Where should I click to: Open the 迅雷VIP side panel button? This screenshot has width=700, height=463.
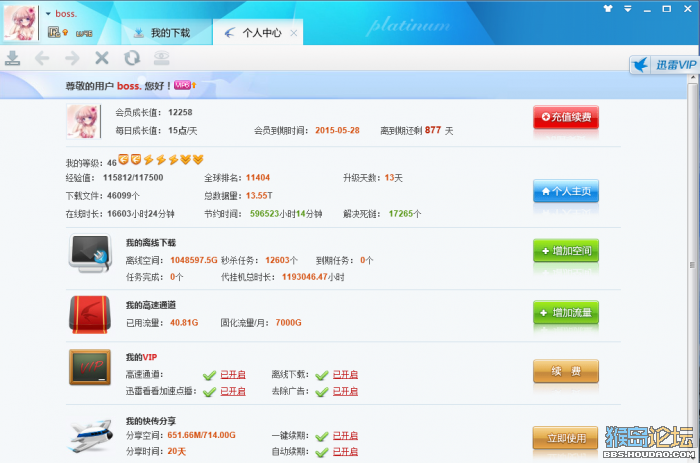664,65
